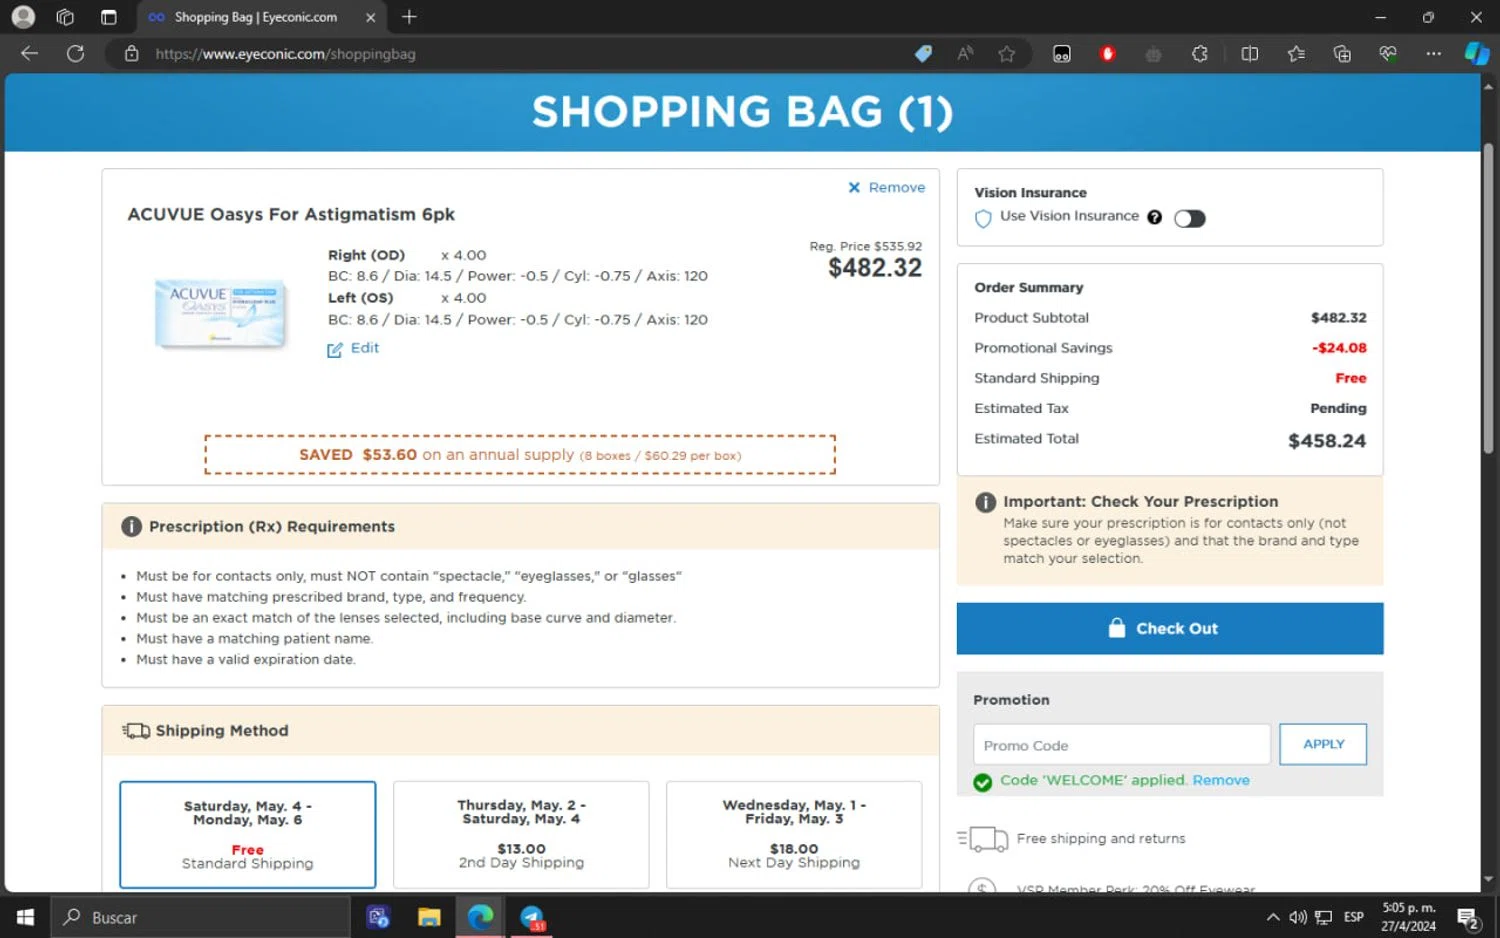This screenshot has height=938, width=1500.
Task: Open Browser essentials heart icon
Action: pos(1388,54)
